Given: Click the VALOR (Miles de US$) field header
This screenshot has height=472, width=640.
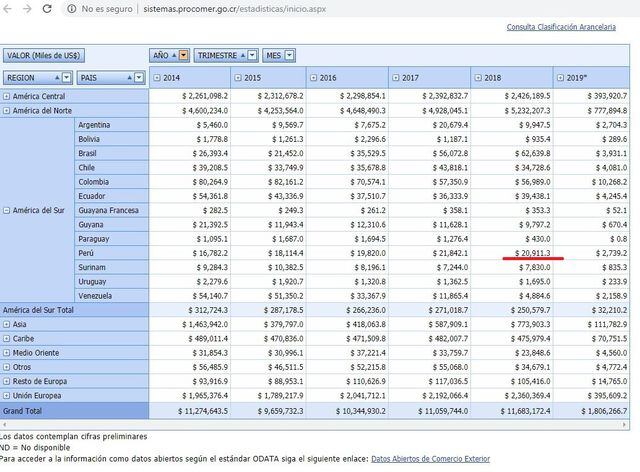Looking at the screenshot, I should point(44,55).
